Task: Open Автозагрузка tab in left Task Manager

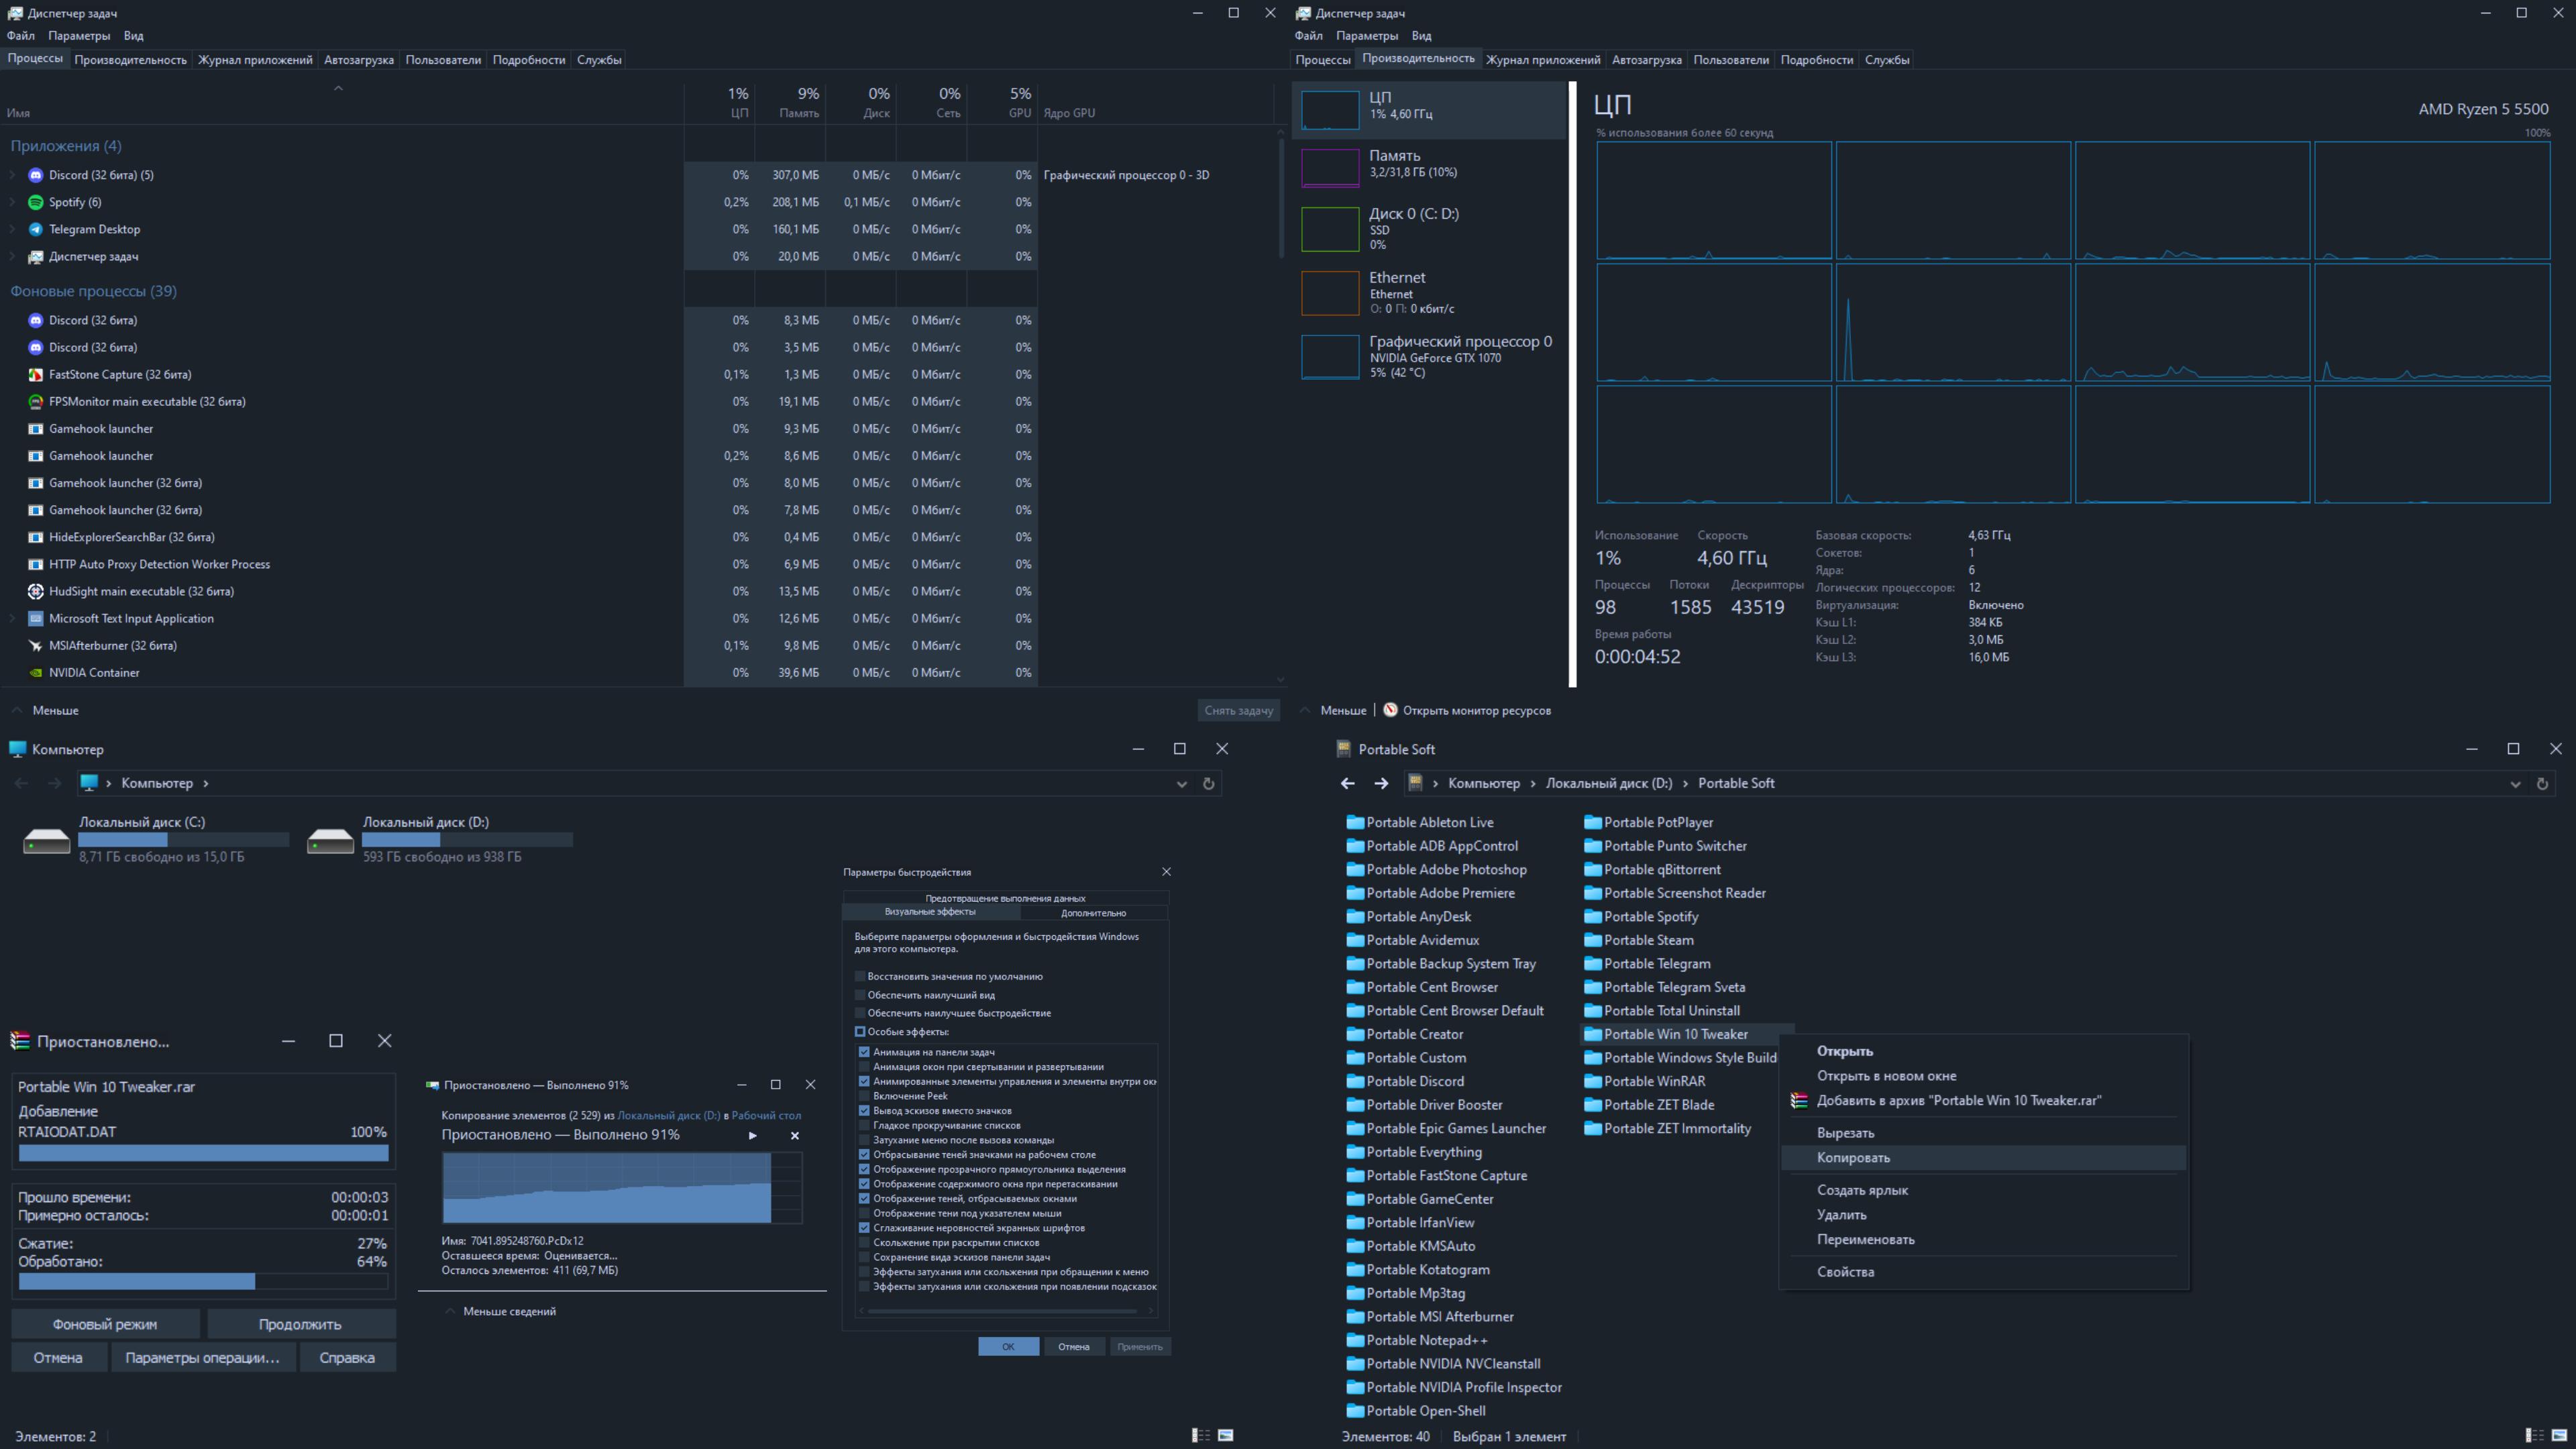Action: coord(358,60)
